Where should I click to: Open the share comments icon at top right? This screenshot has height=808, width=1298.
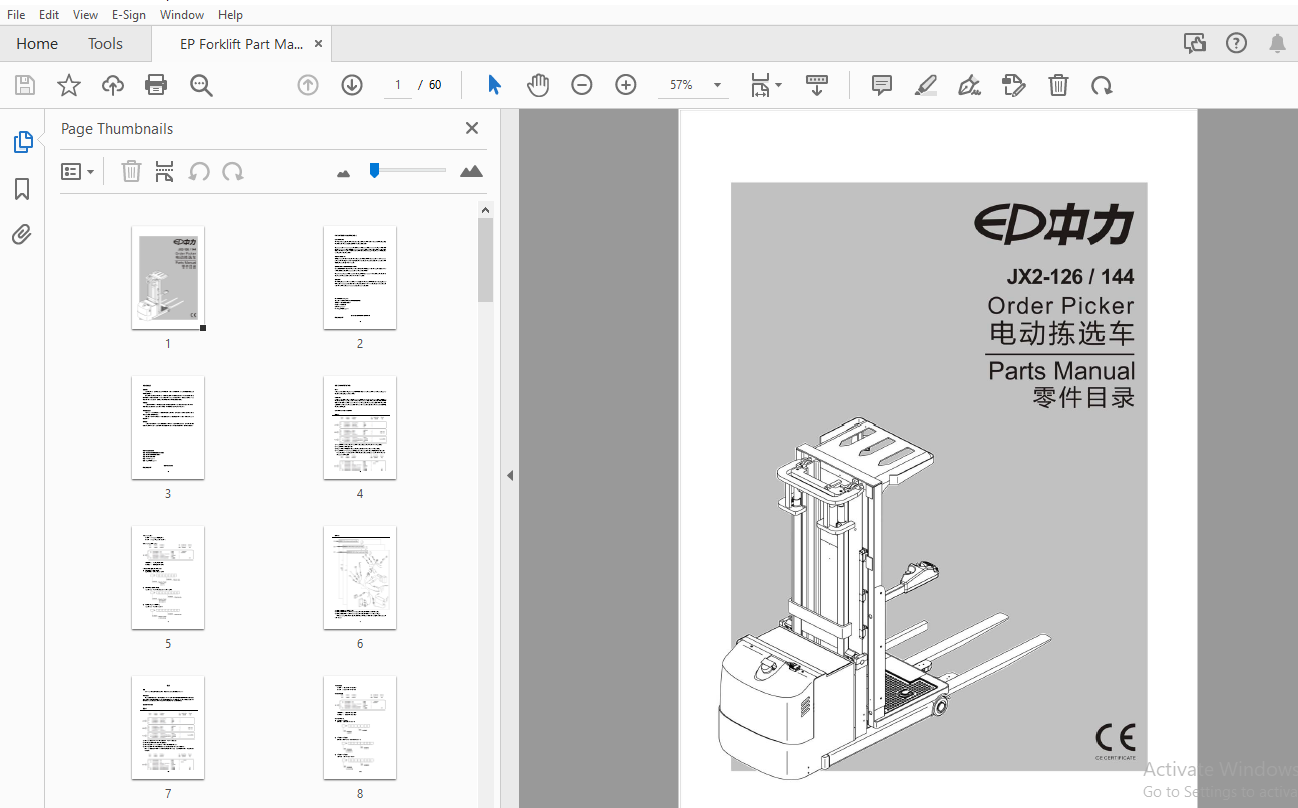[x=1195, y=43]
